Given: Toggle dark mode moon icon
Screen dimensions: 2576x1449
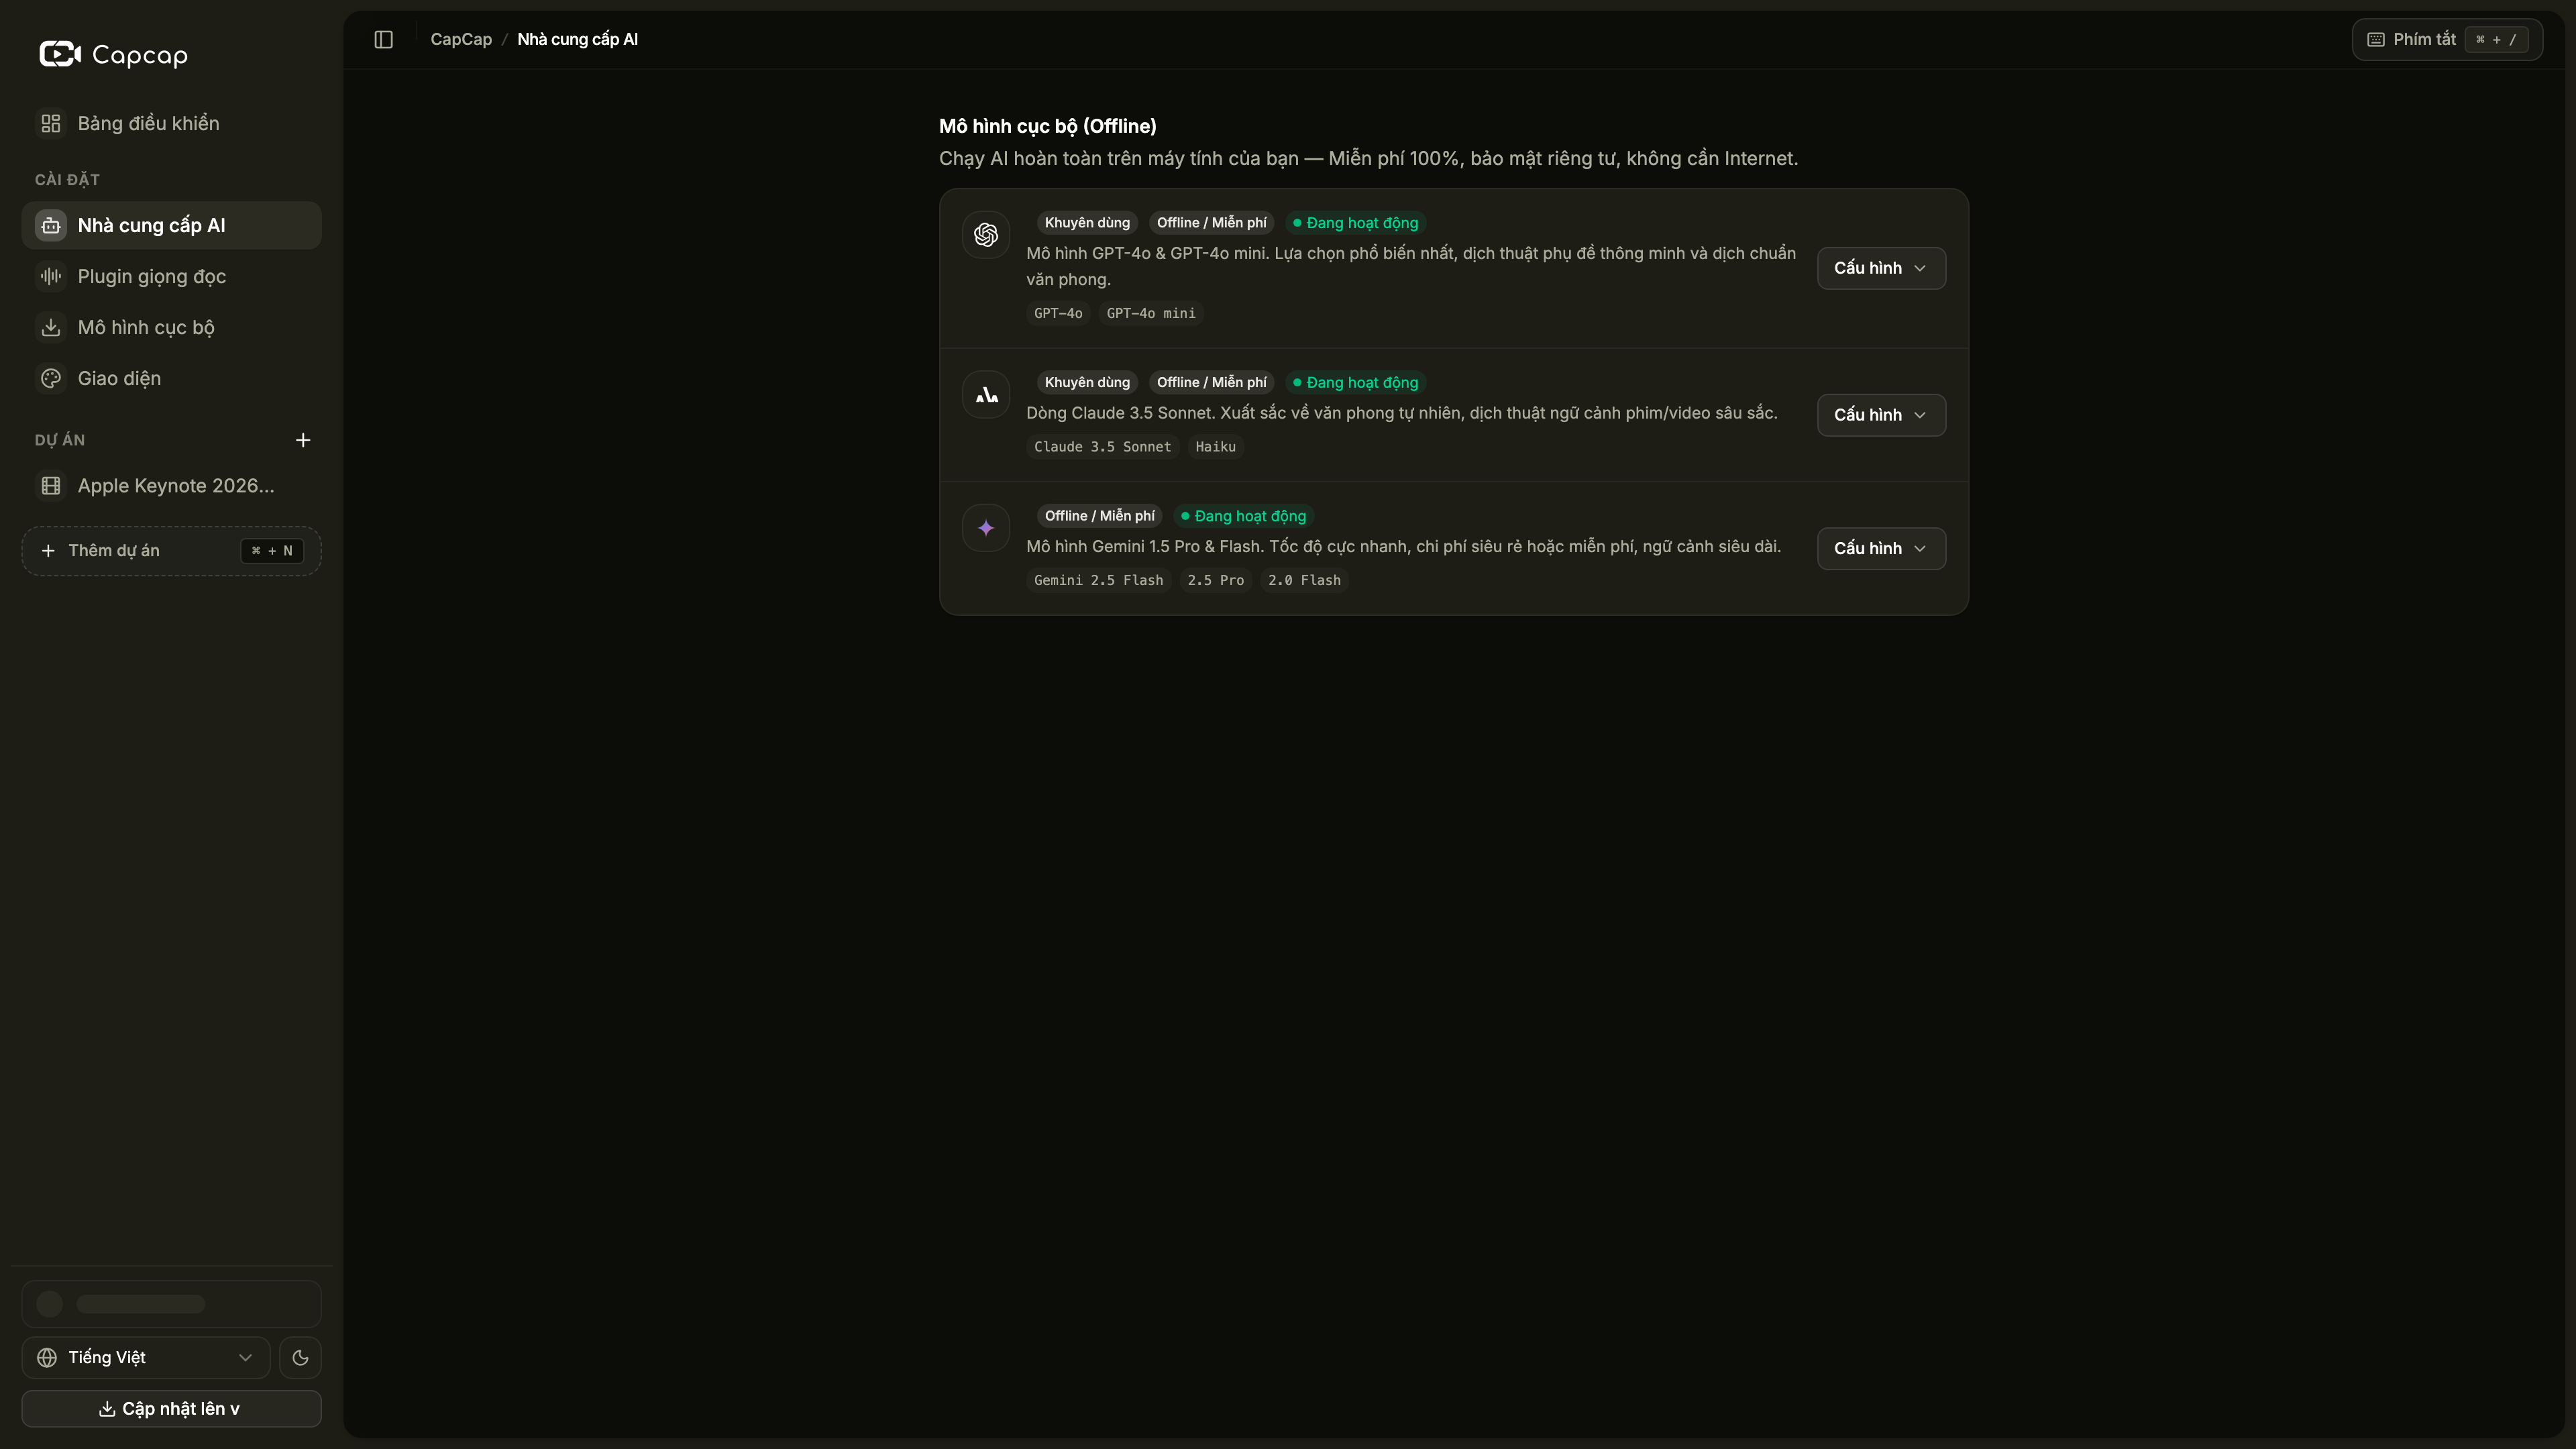Looking at the screenshot, I should 300,1357.
